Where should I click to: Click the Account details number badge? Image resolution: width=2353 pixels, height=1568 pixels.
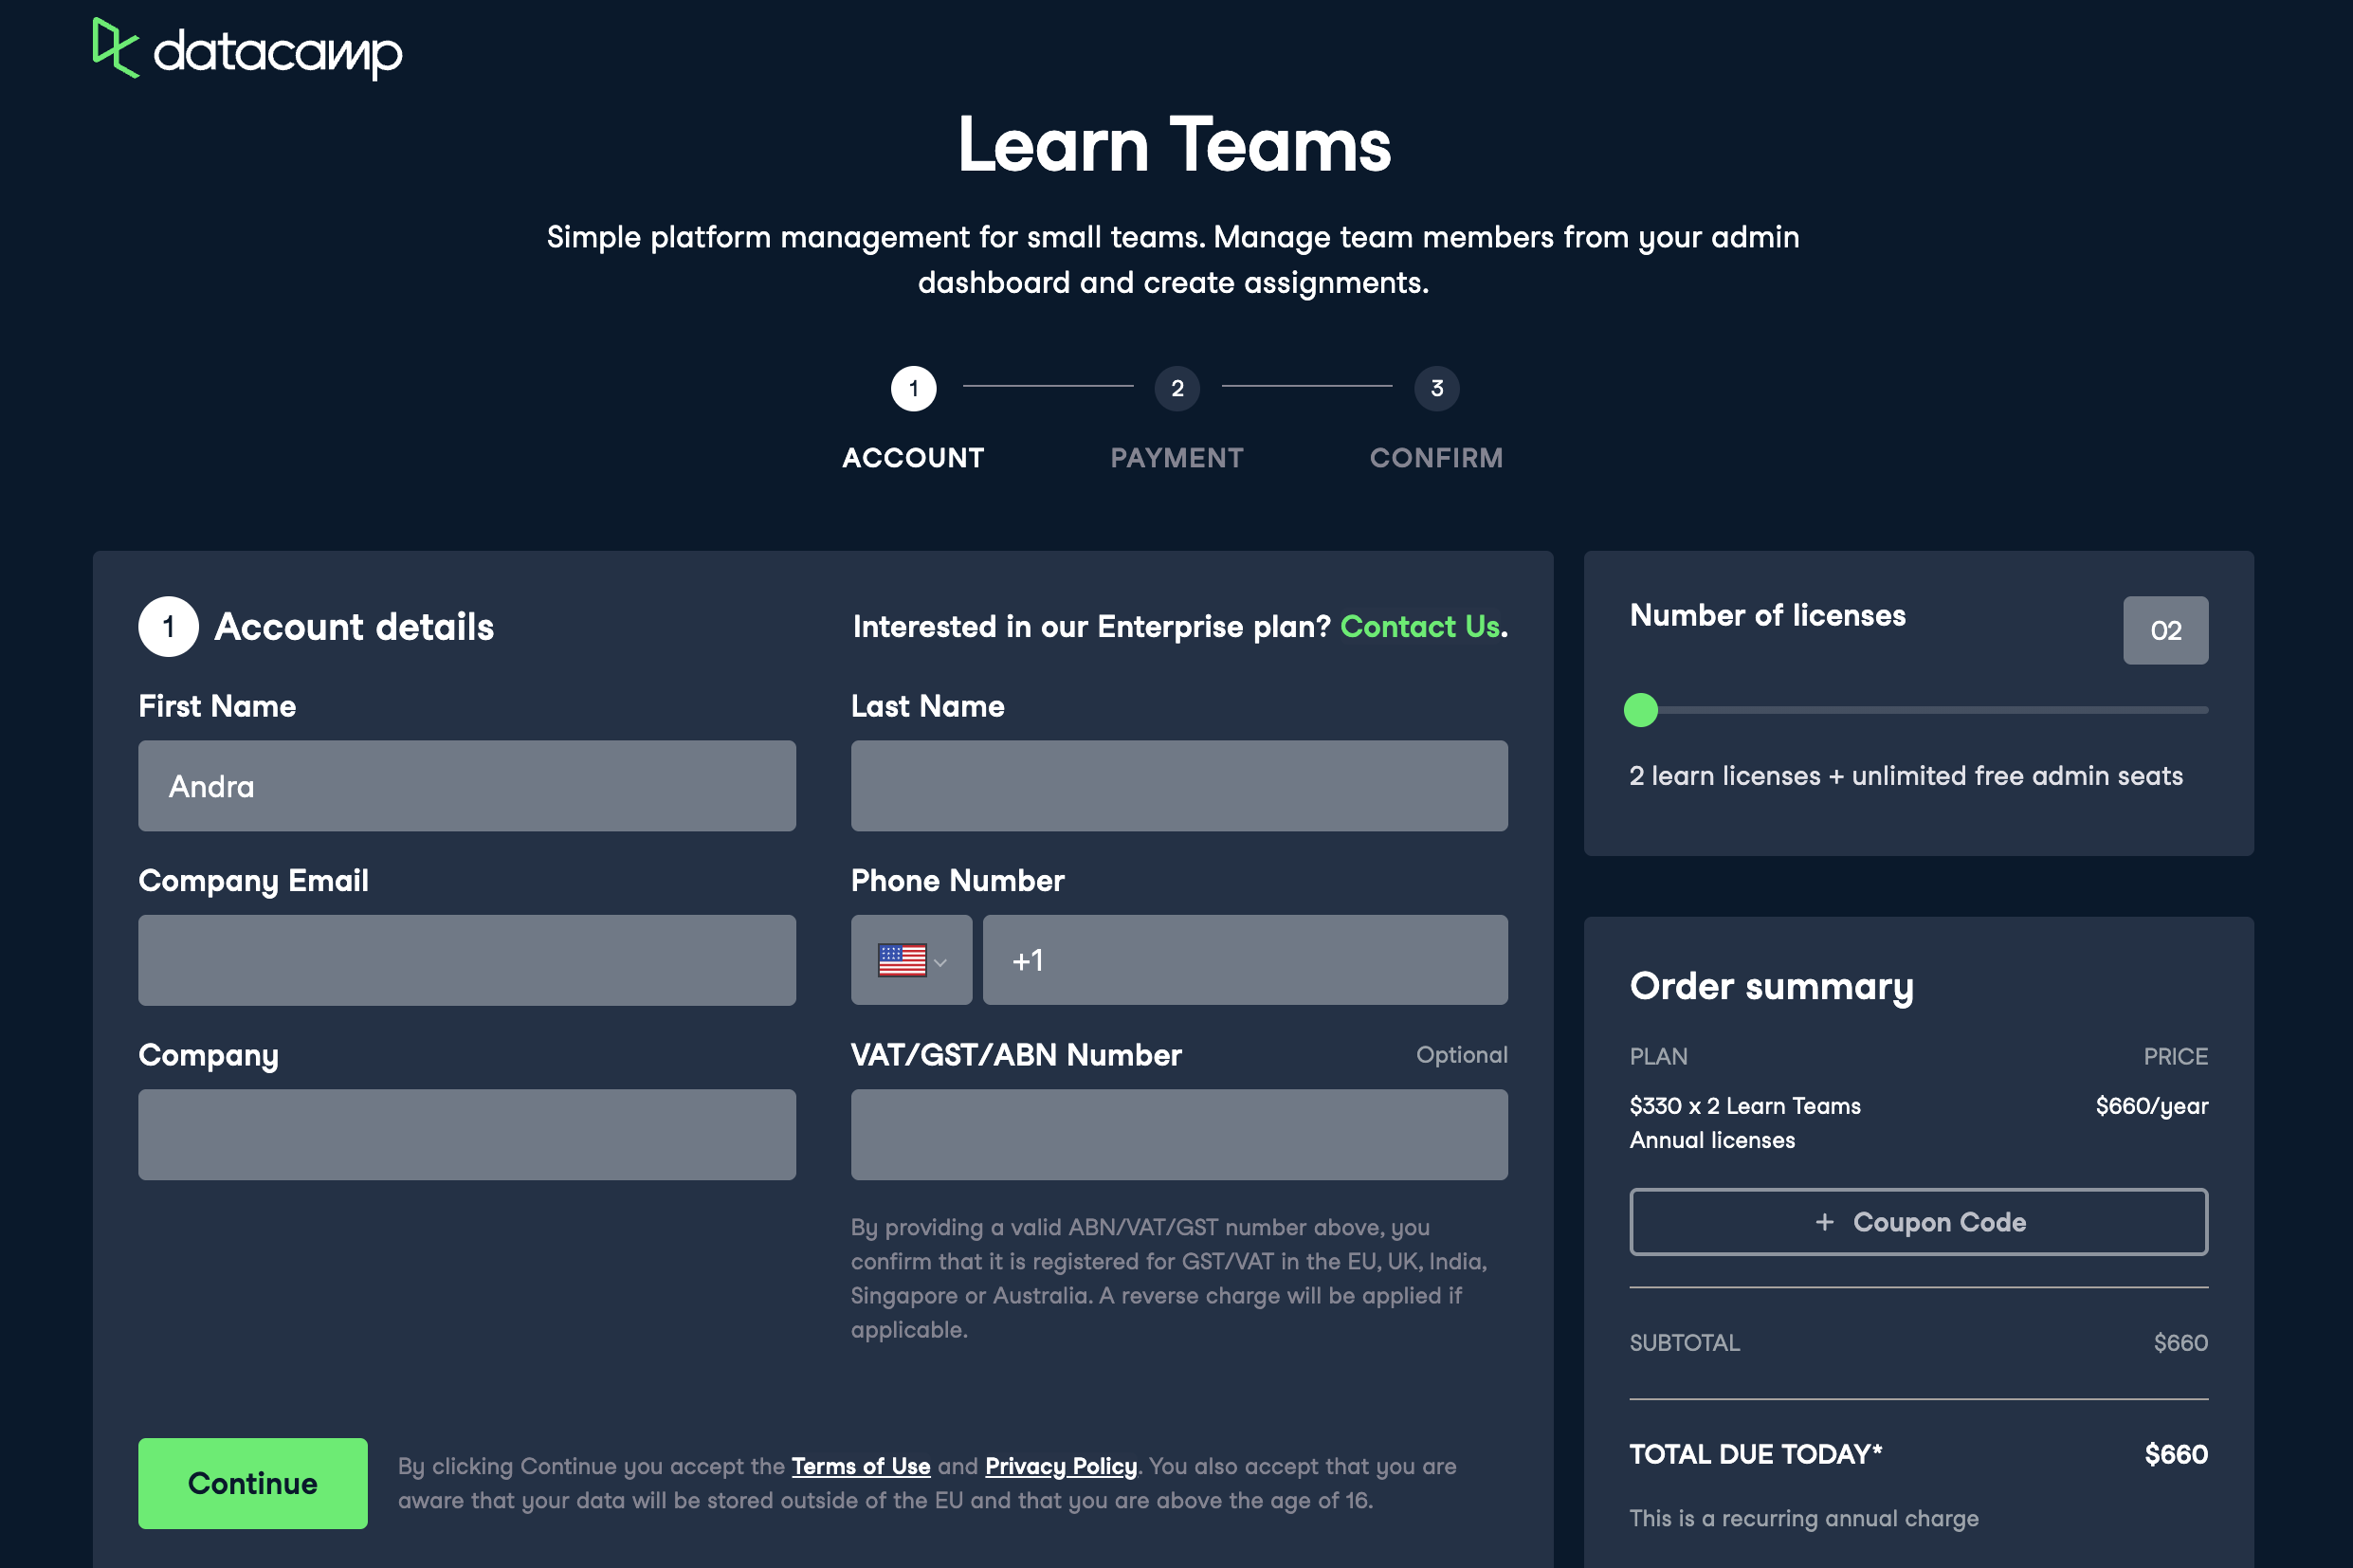coord(168,627)
